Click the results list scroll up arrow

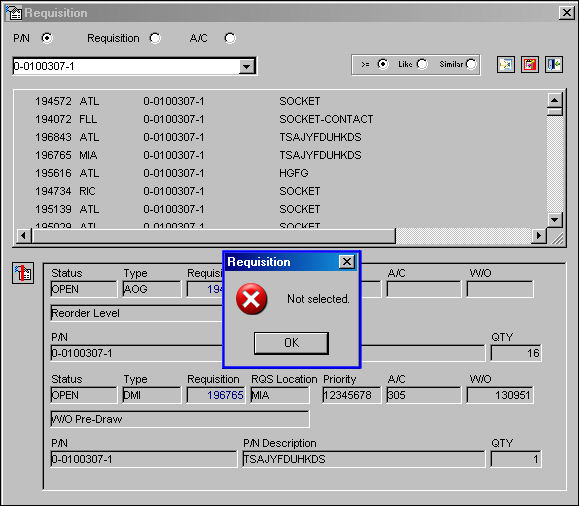pyautogui.click(x=554, y=100)
